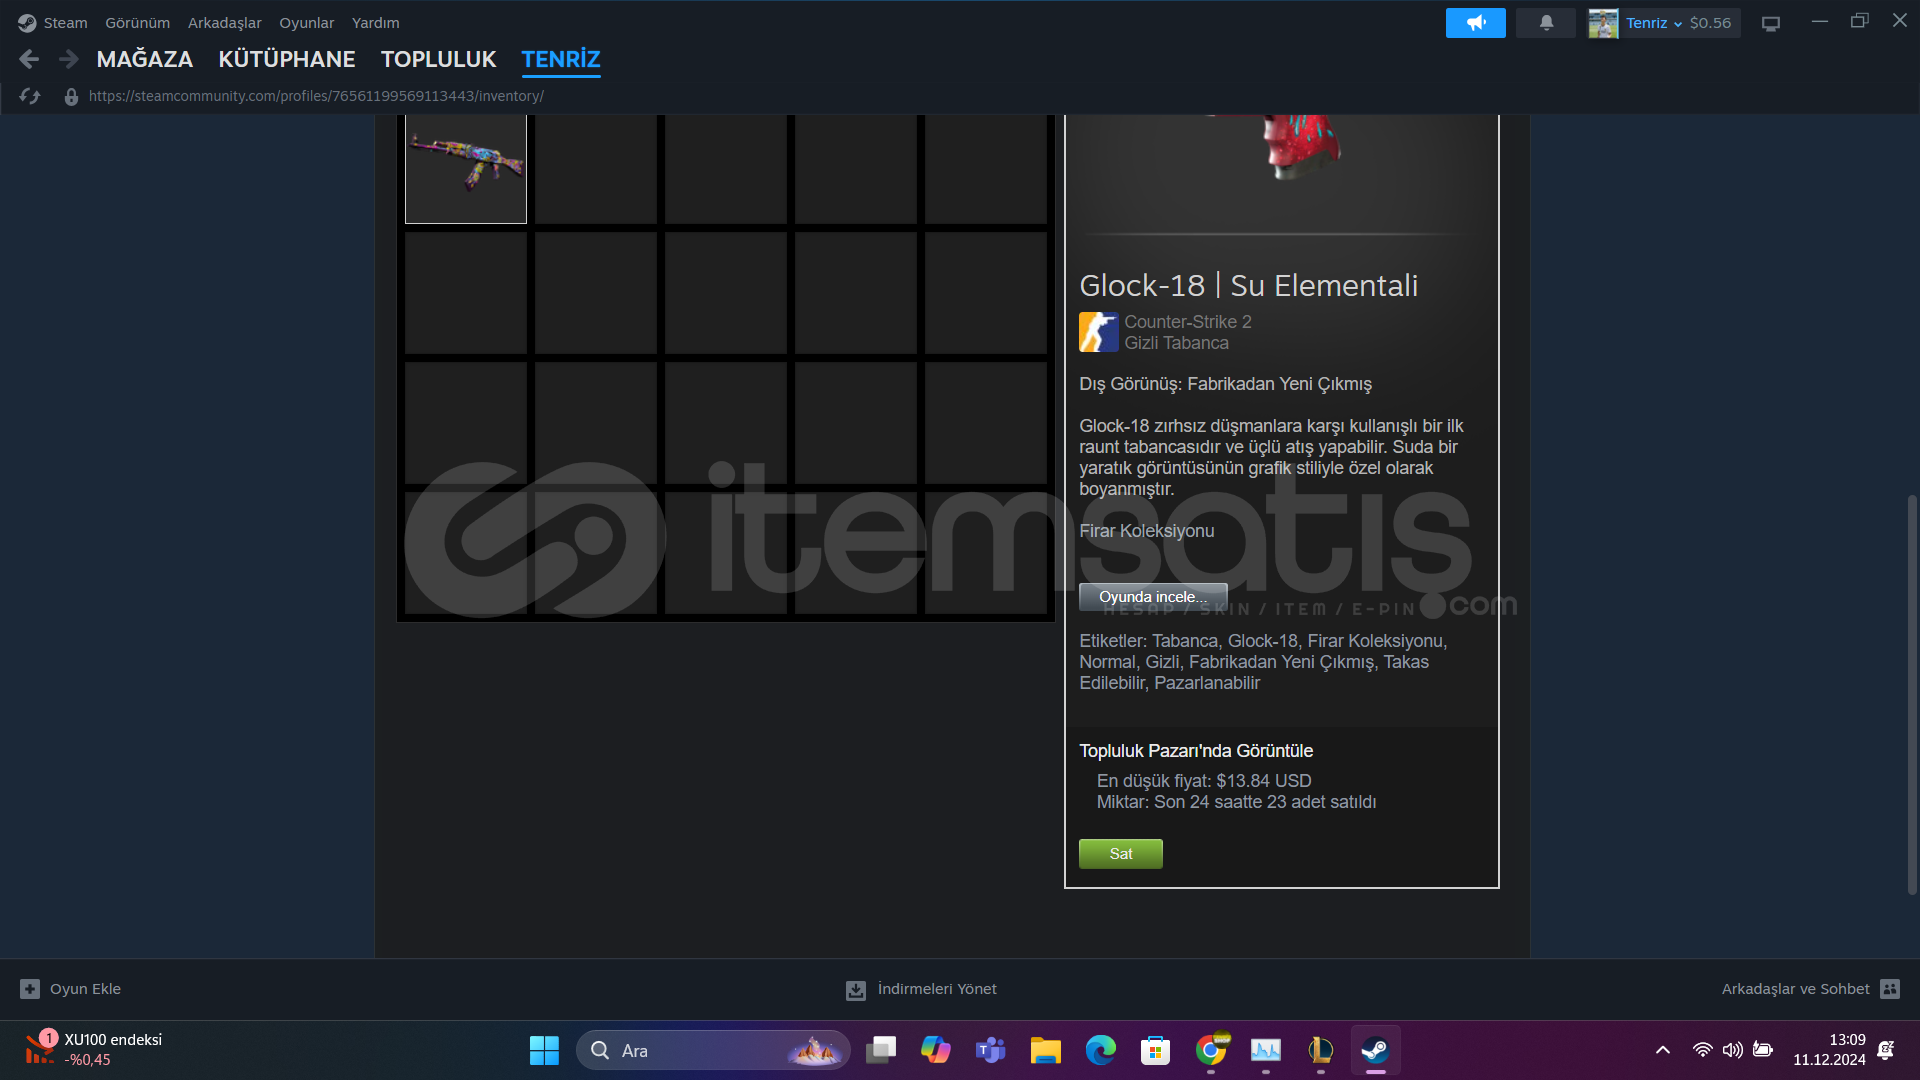Open the Görünüm menu
Viewport: 1920px width, 1080px height.
tap(137, 23)
